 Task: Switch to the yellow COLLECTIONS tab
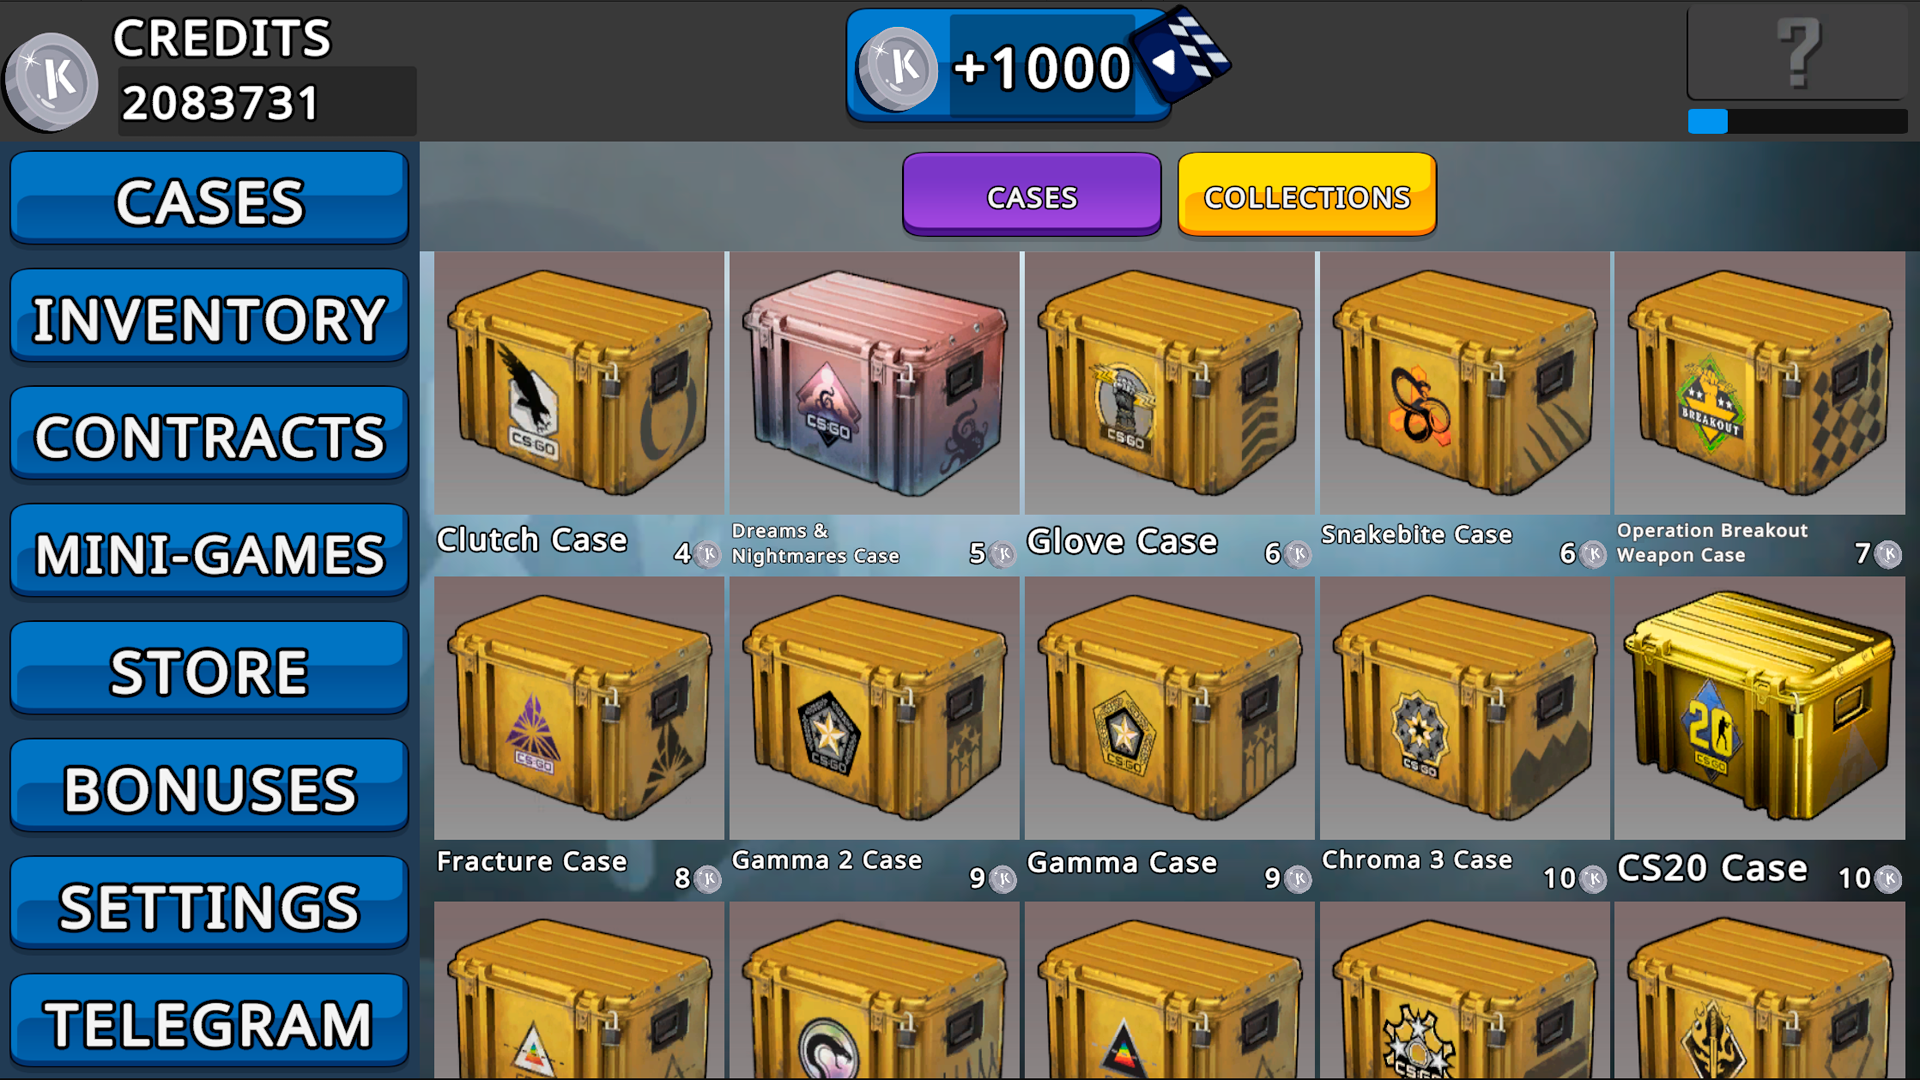pos(1307,195)
